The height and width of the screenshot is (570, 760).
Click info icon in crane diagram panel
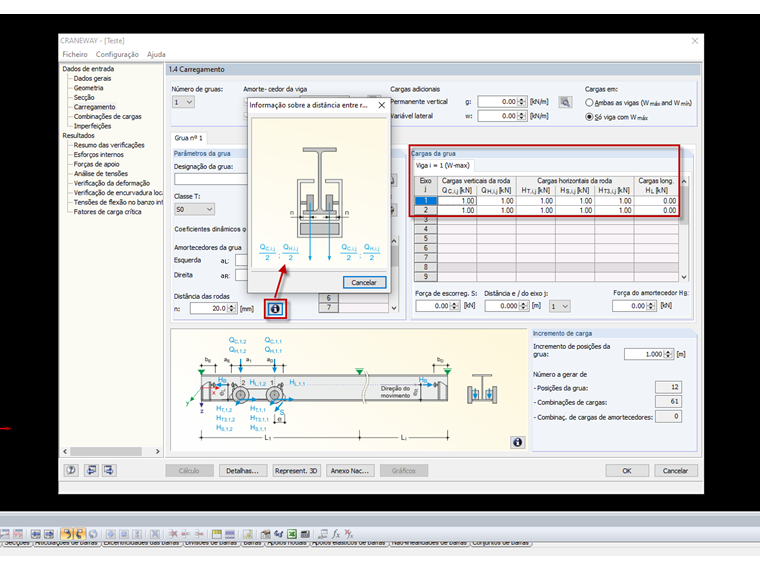click(x=517, y=442)
